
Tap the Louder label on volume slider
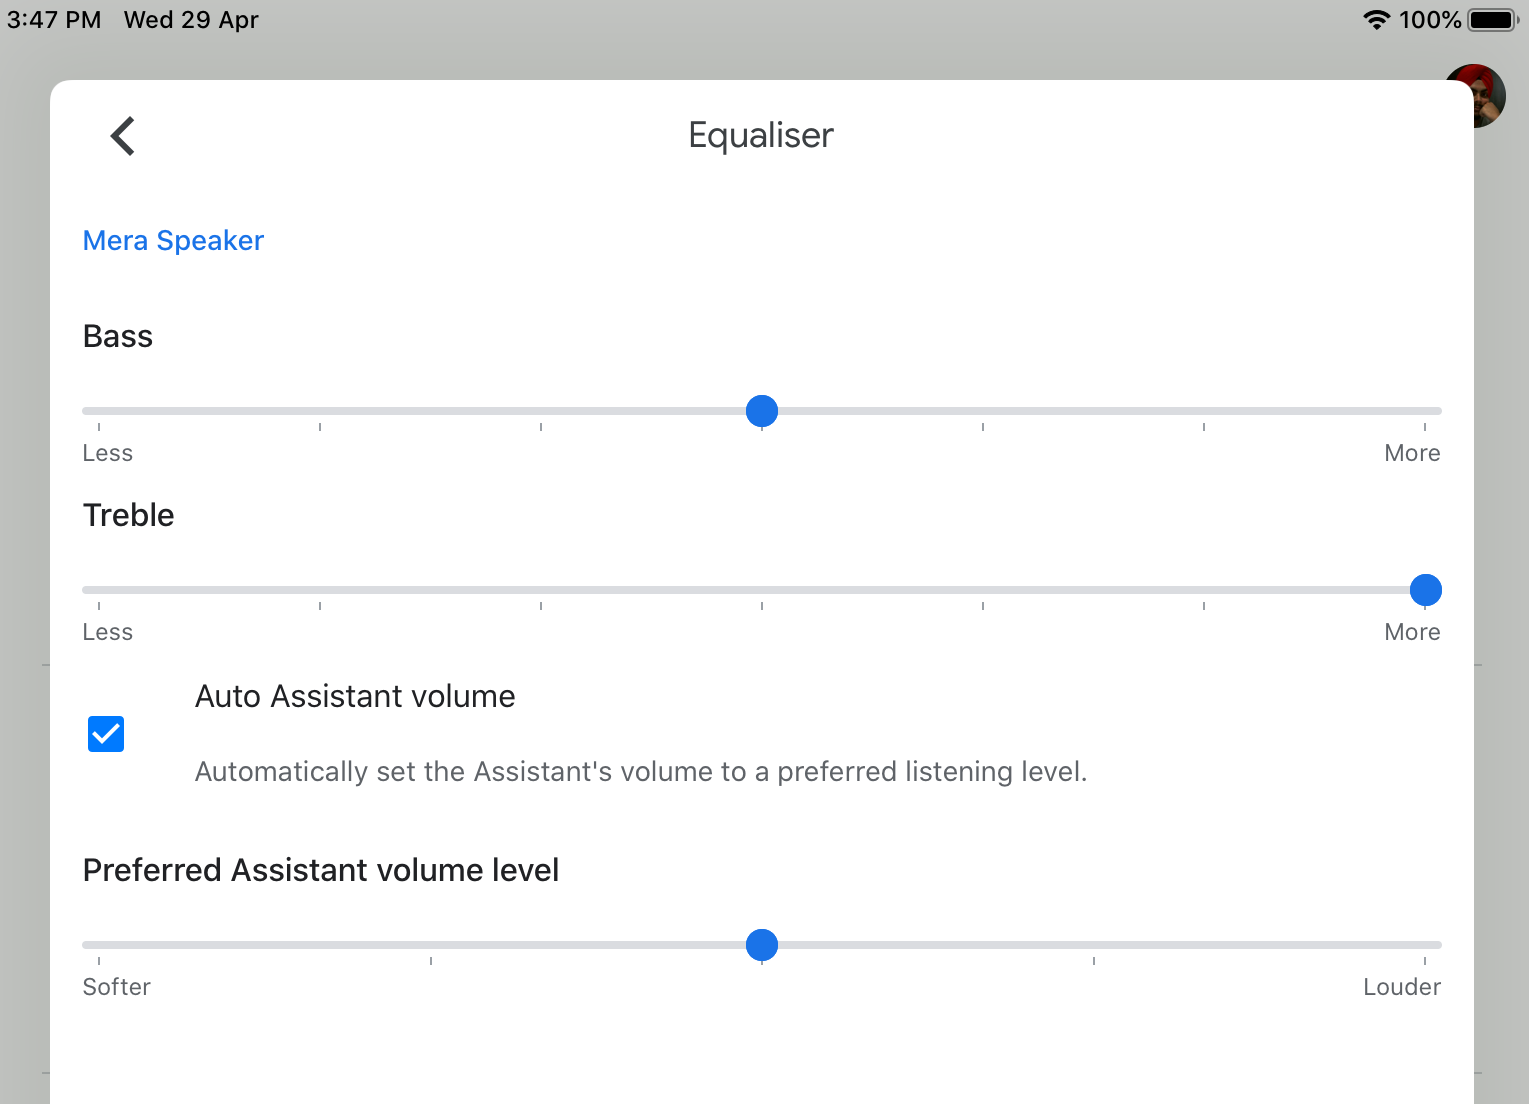pyautogui.click(x=1401, y=986)
